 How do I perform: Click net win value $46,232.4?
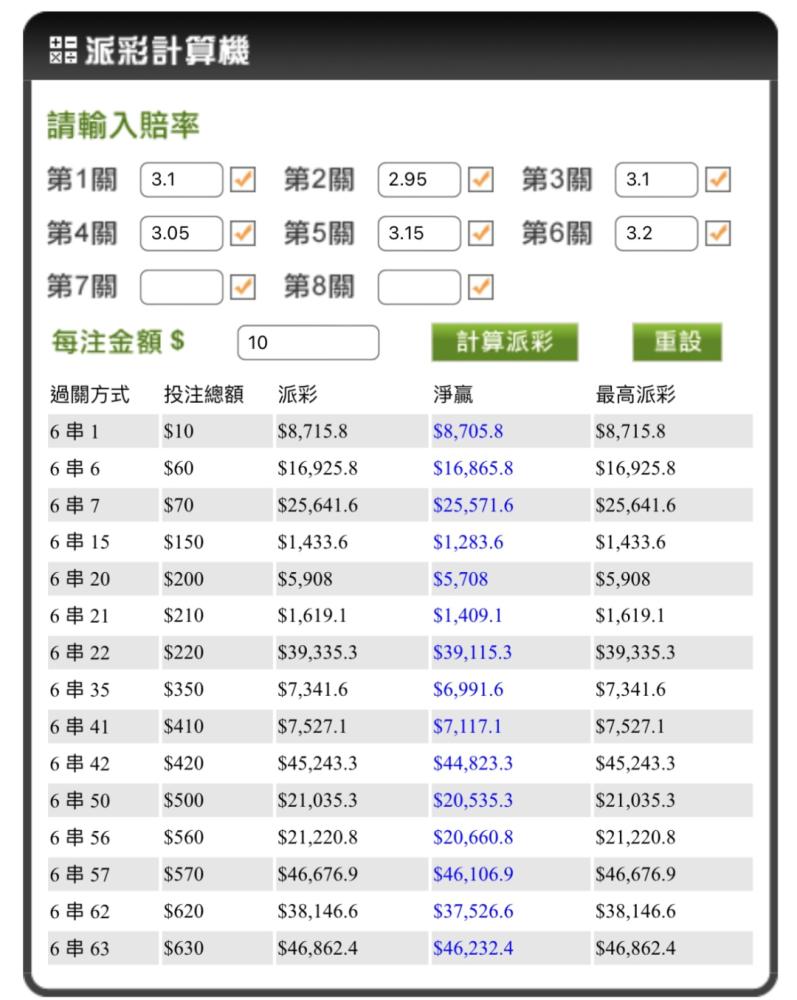(x=473, y=948)
